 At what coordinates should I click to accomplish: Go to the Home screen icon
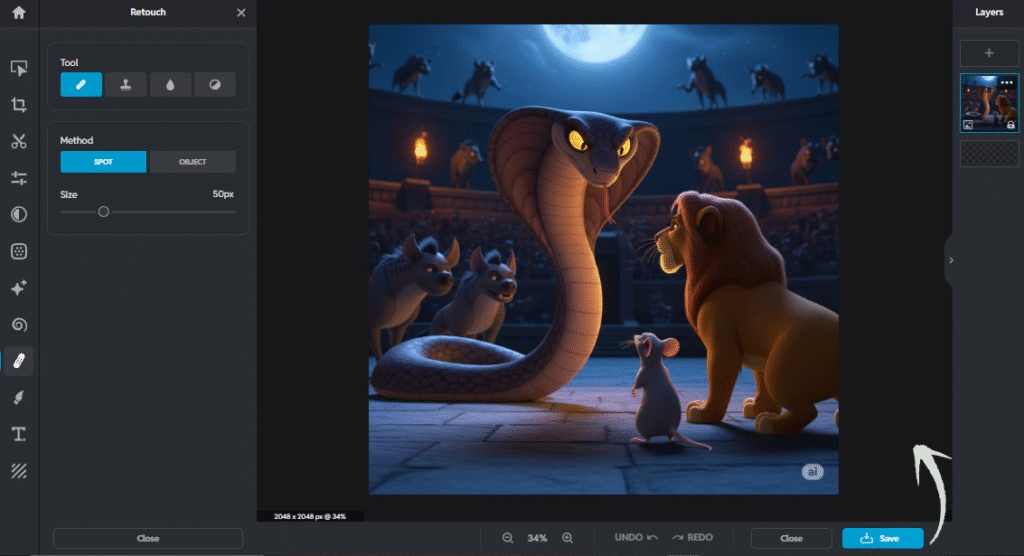(x=19, y=12)
